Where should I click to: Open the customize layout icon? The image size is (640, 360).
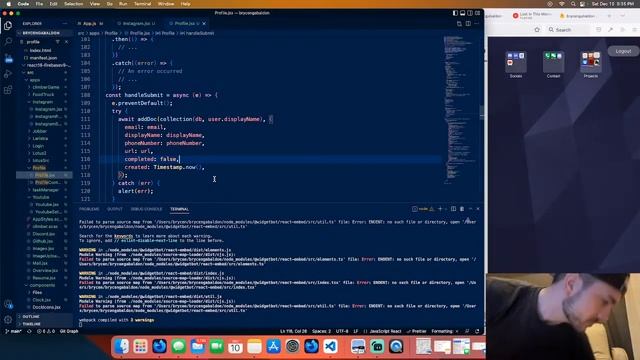[x=478, y=13]
